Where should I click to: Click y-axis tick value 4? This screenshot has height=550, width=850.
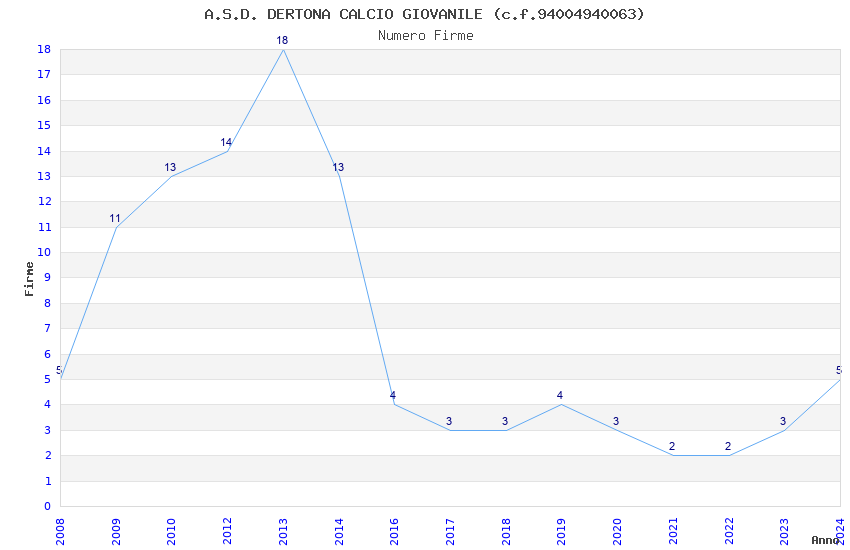pos(48,405)
